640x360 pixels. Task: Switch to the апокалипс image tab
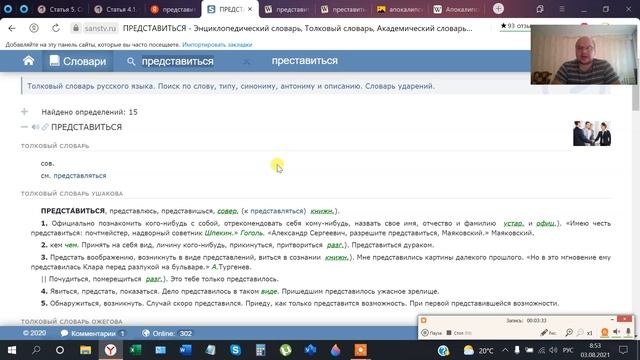coord(400,9)
